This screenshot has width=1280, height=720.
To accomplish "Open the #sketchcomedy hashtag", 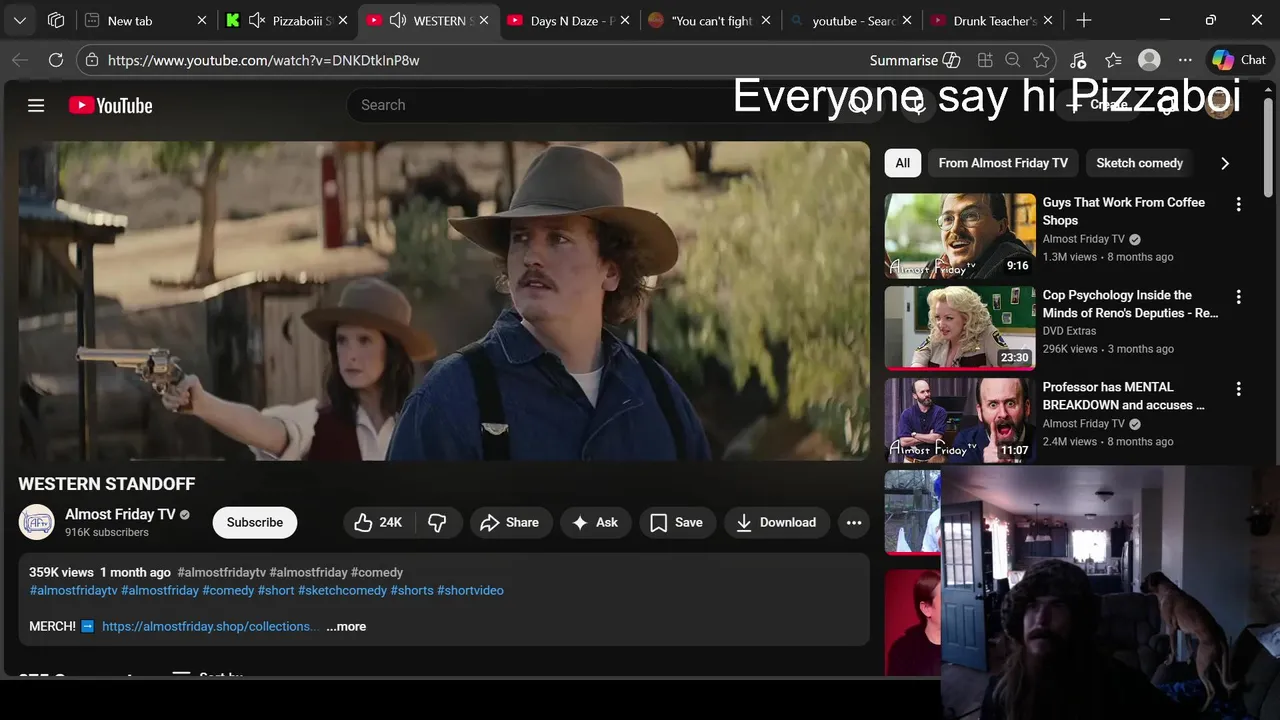I will pyautogui.click(x=342, y=590).
